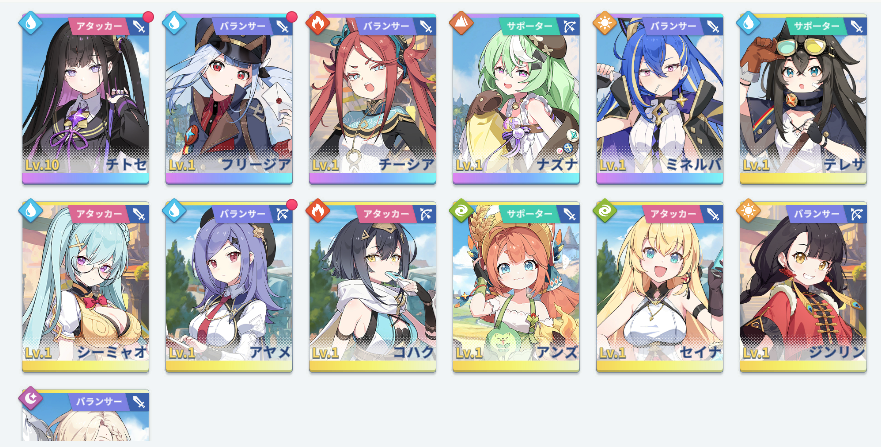This screenshot has width=881, height=447.
Task: Select the セイナ character card
Action: (660, 287)
